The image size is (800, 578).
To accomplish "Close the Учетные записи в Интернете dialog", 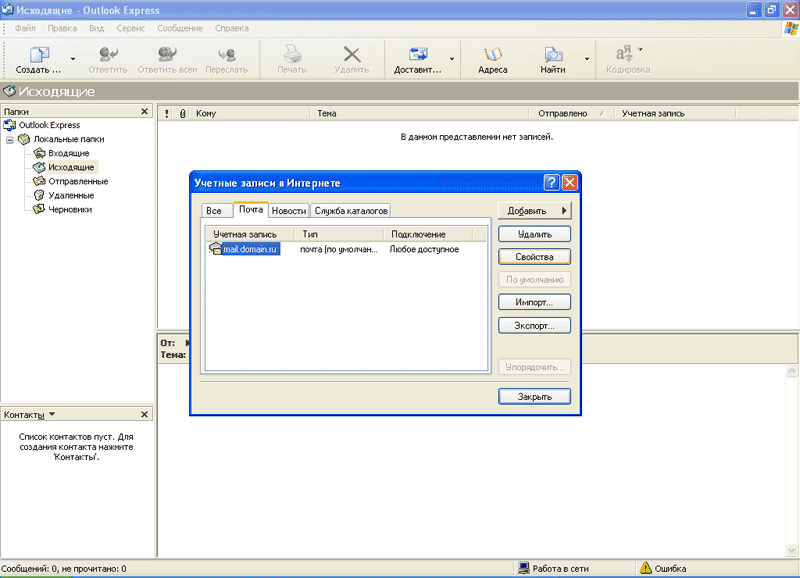I will [x=569, y=182].
